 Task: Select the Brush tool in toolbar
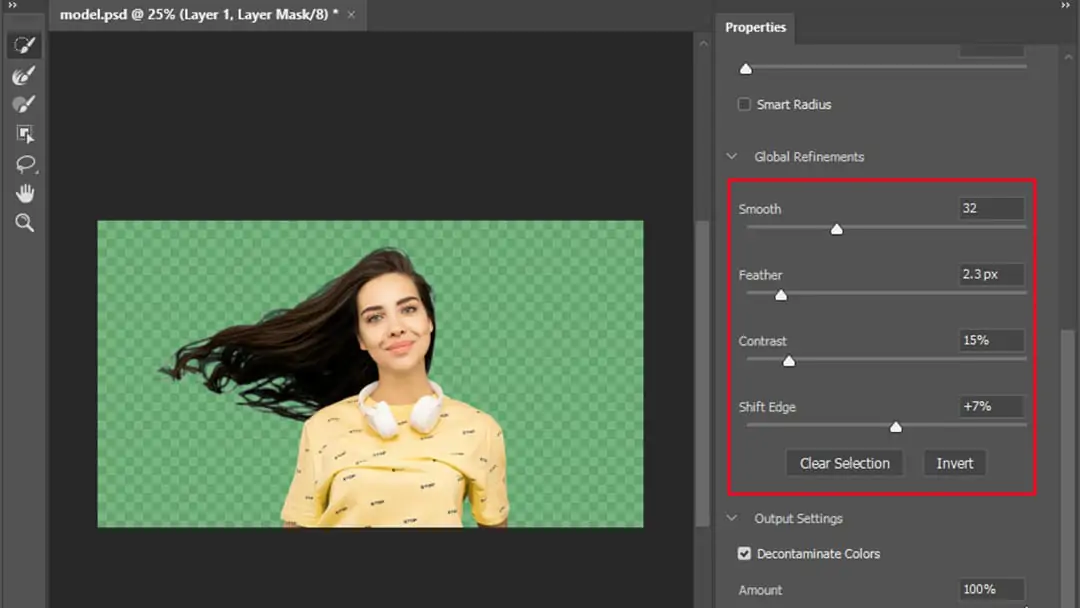click(25, 105)
